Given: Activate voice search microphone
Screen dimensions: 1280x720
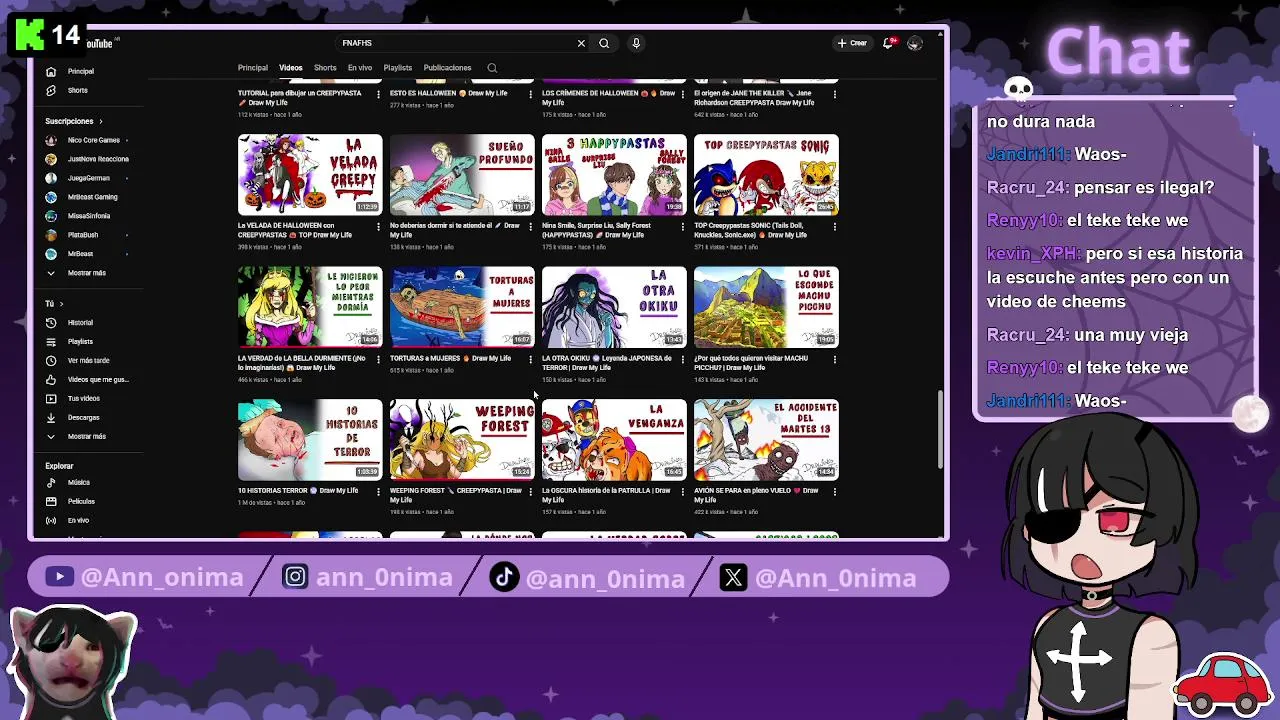Looking at the screenshot, I should (636, 43).
